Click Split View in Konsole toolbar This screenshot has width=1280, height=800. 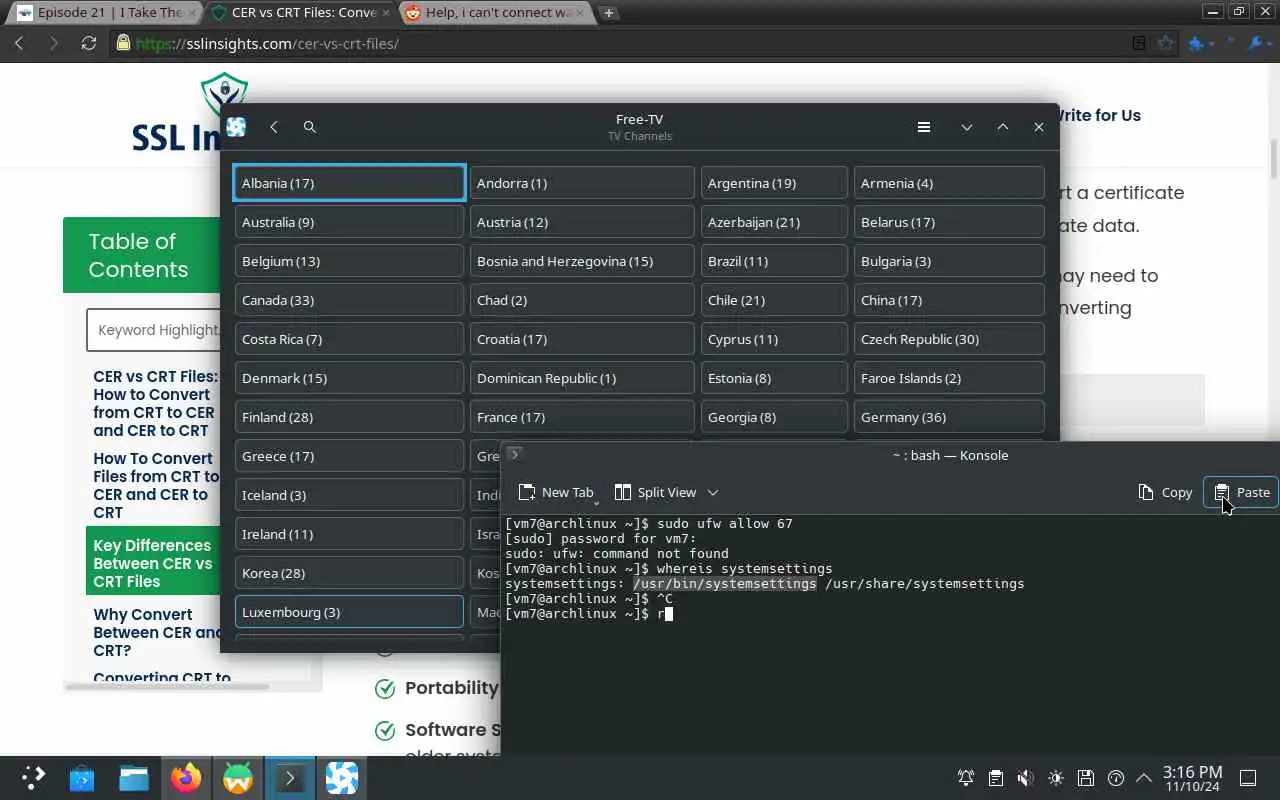click(x=656, y=492)
